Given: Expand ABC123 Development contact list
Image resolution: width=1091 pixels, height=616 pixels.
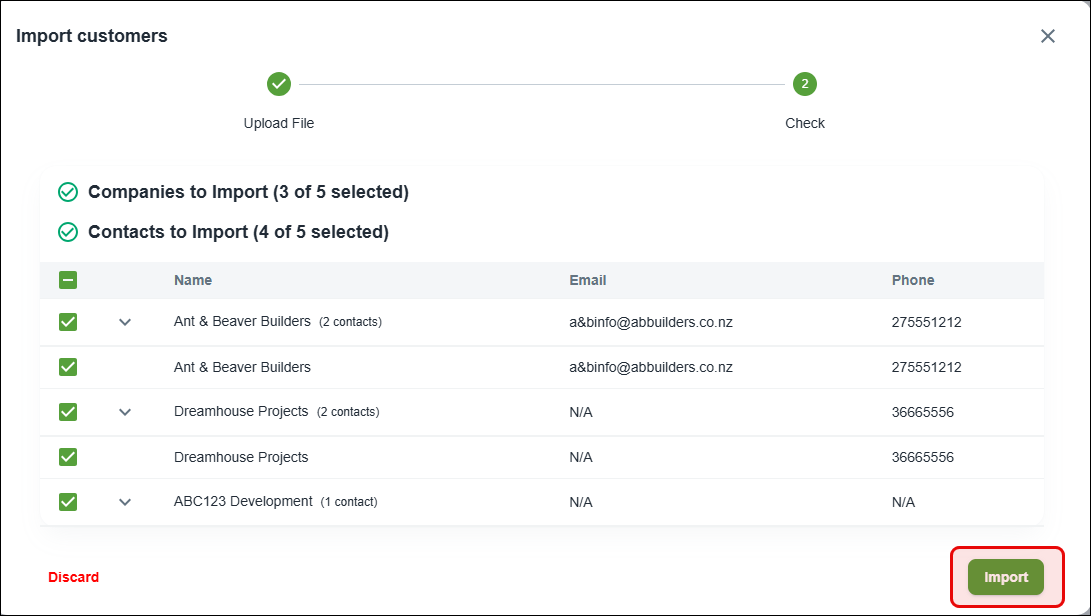Looking at the screenshot, I should (x=125, y=501).
